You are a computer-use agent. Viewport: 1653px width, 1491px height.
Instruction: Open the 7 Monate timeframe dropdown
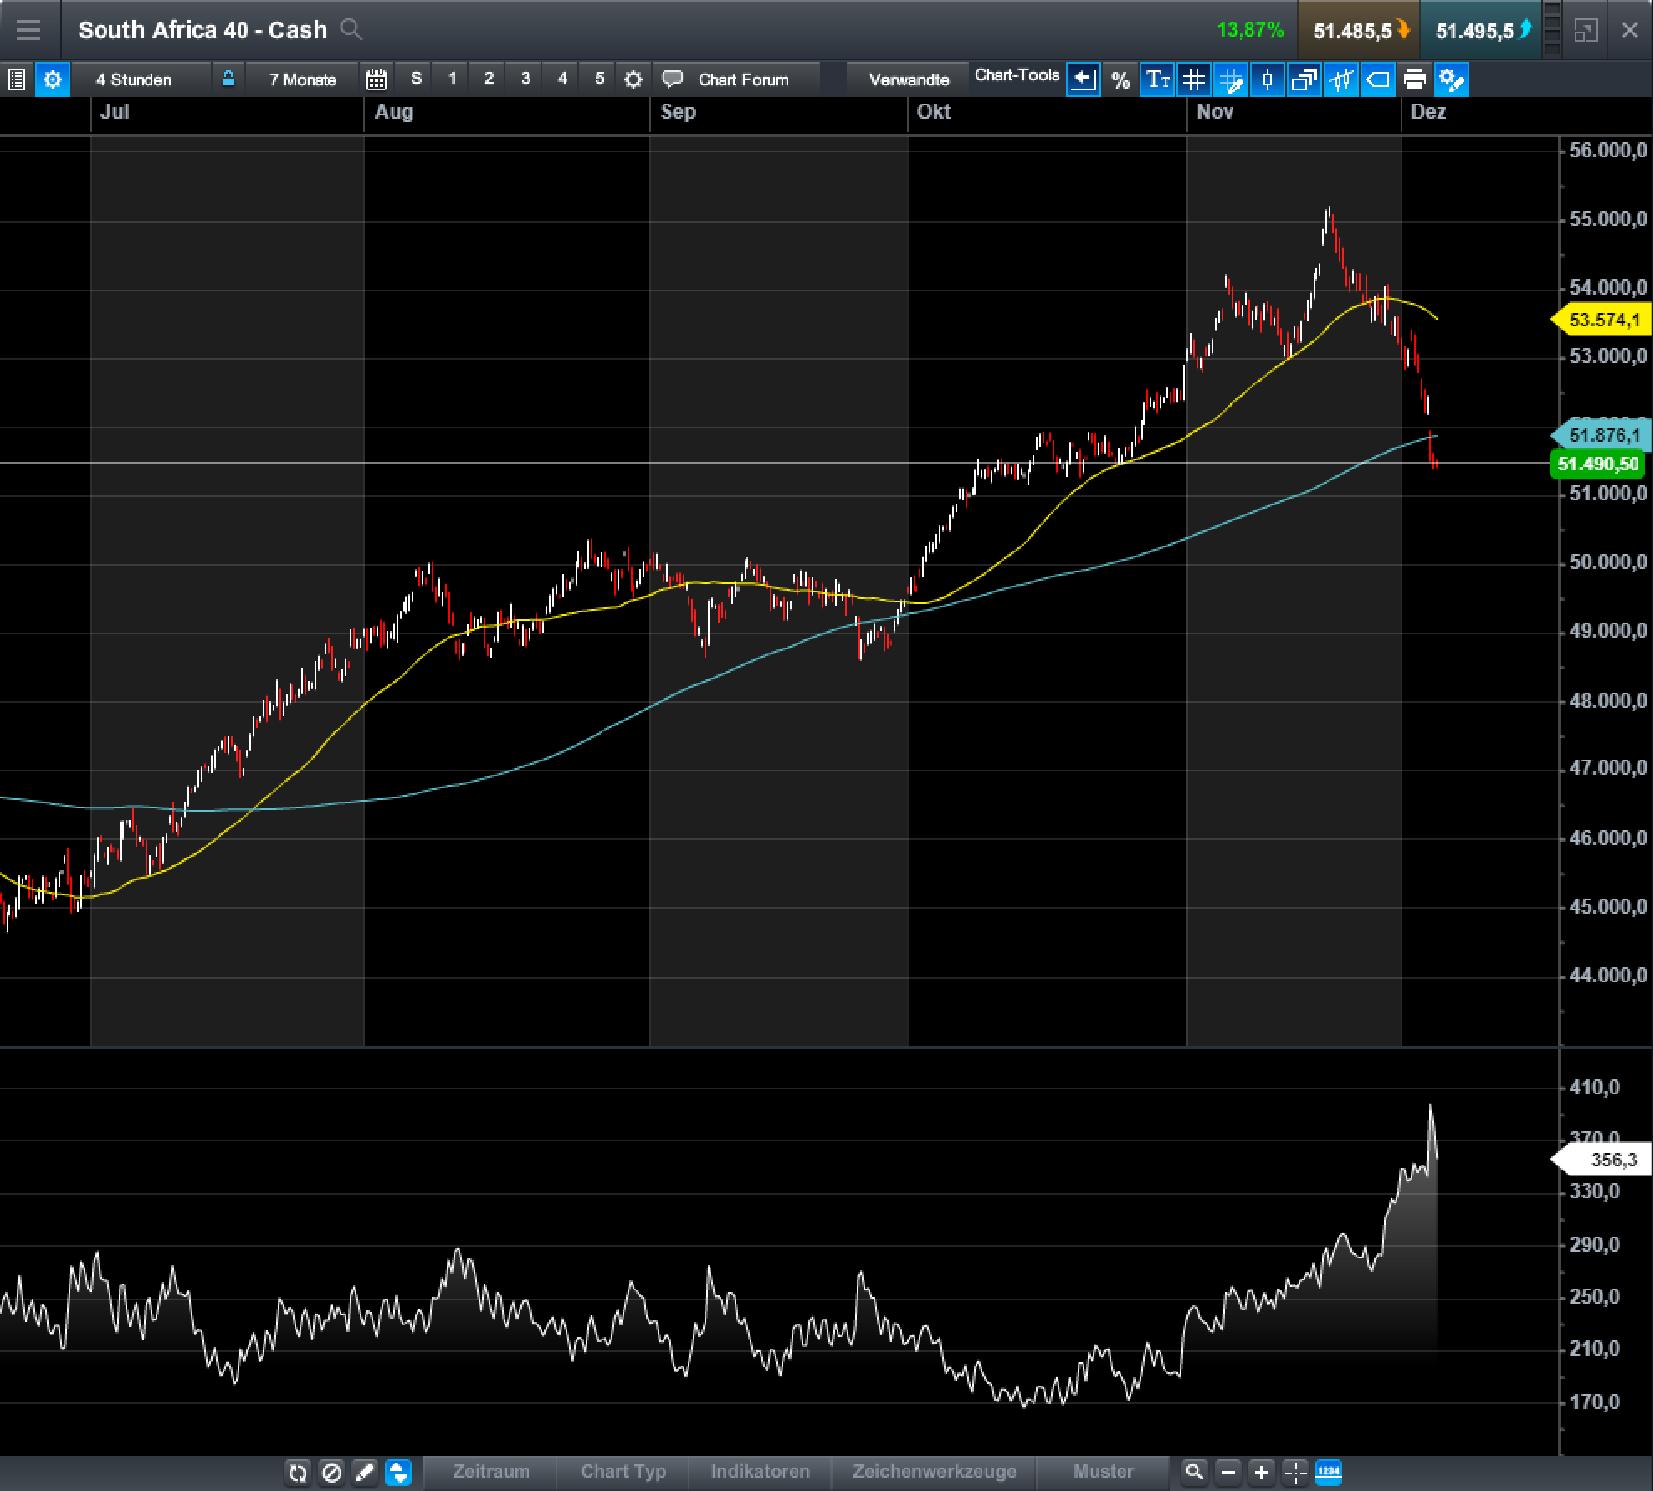[300, 79]
